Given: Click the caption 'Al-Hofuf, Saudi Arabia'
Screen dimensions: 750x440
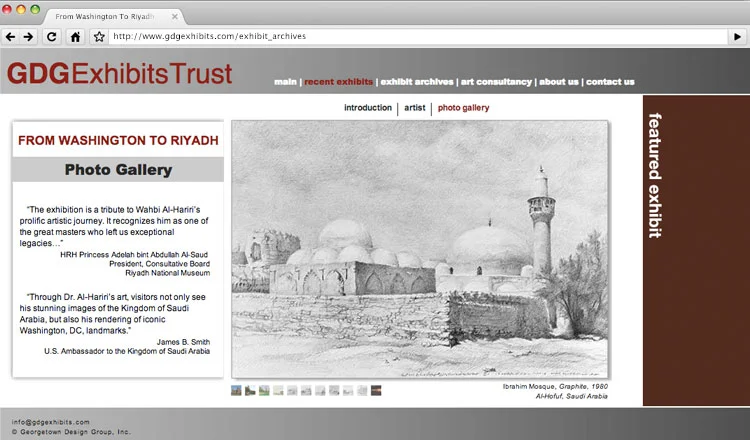Looking at the screenshot, I should 572,396.
